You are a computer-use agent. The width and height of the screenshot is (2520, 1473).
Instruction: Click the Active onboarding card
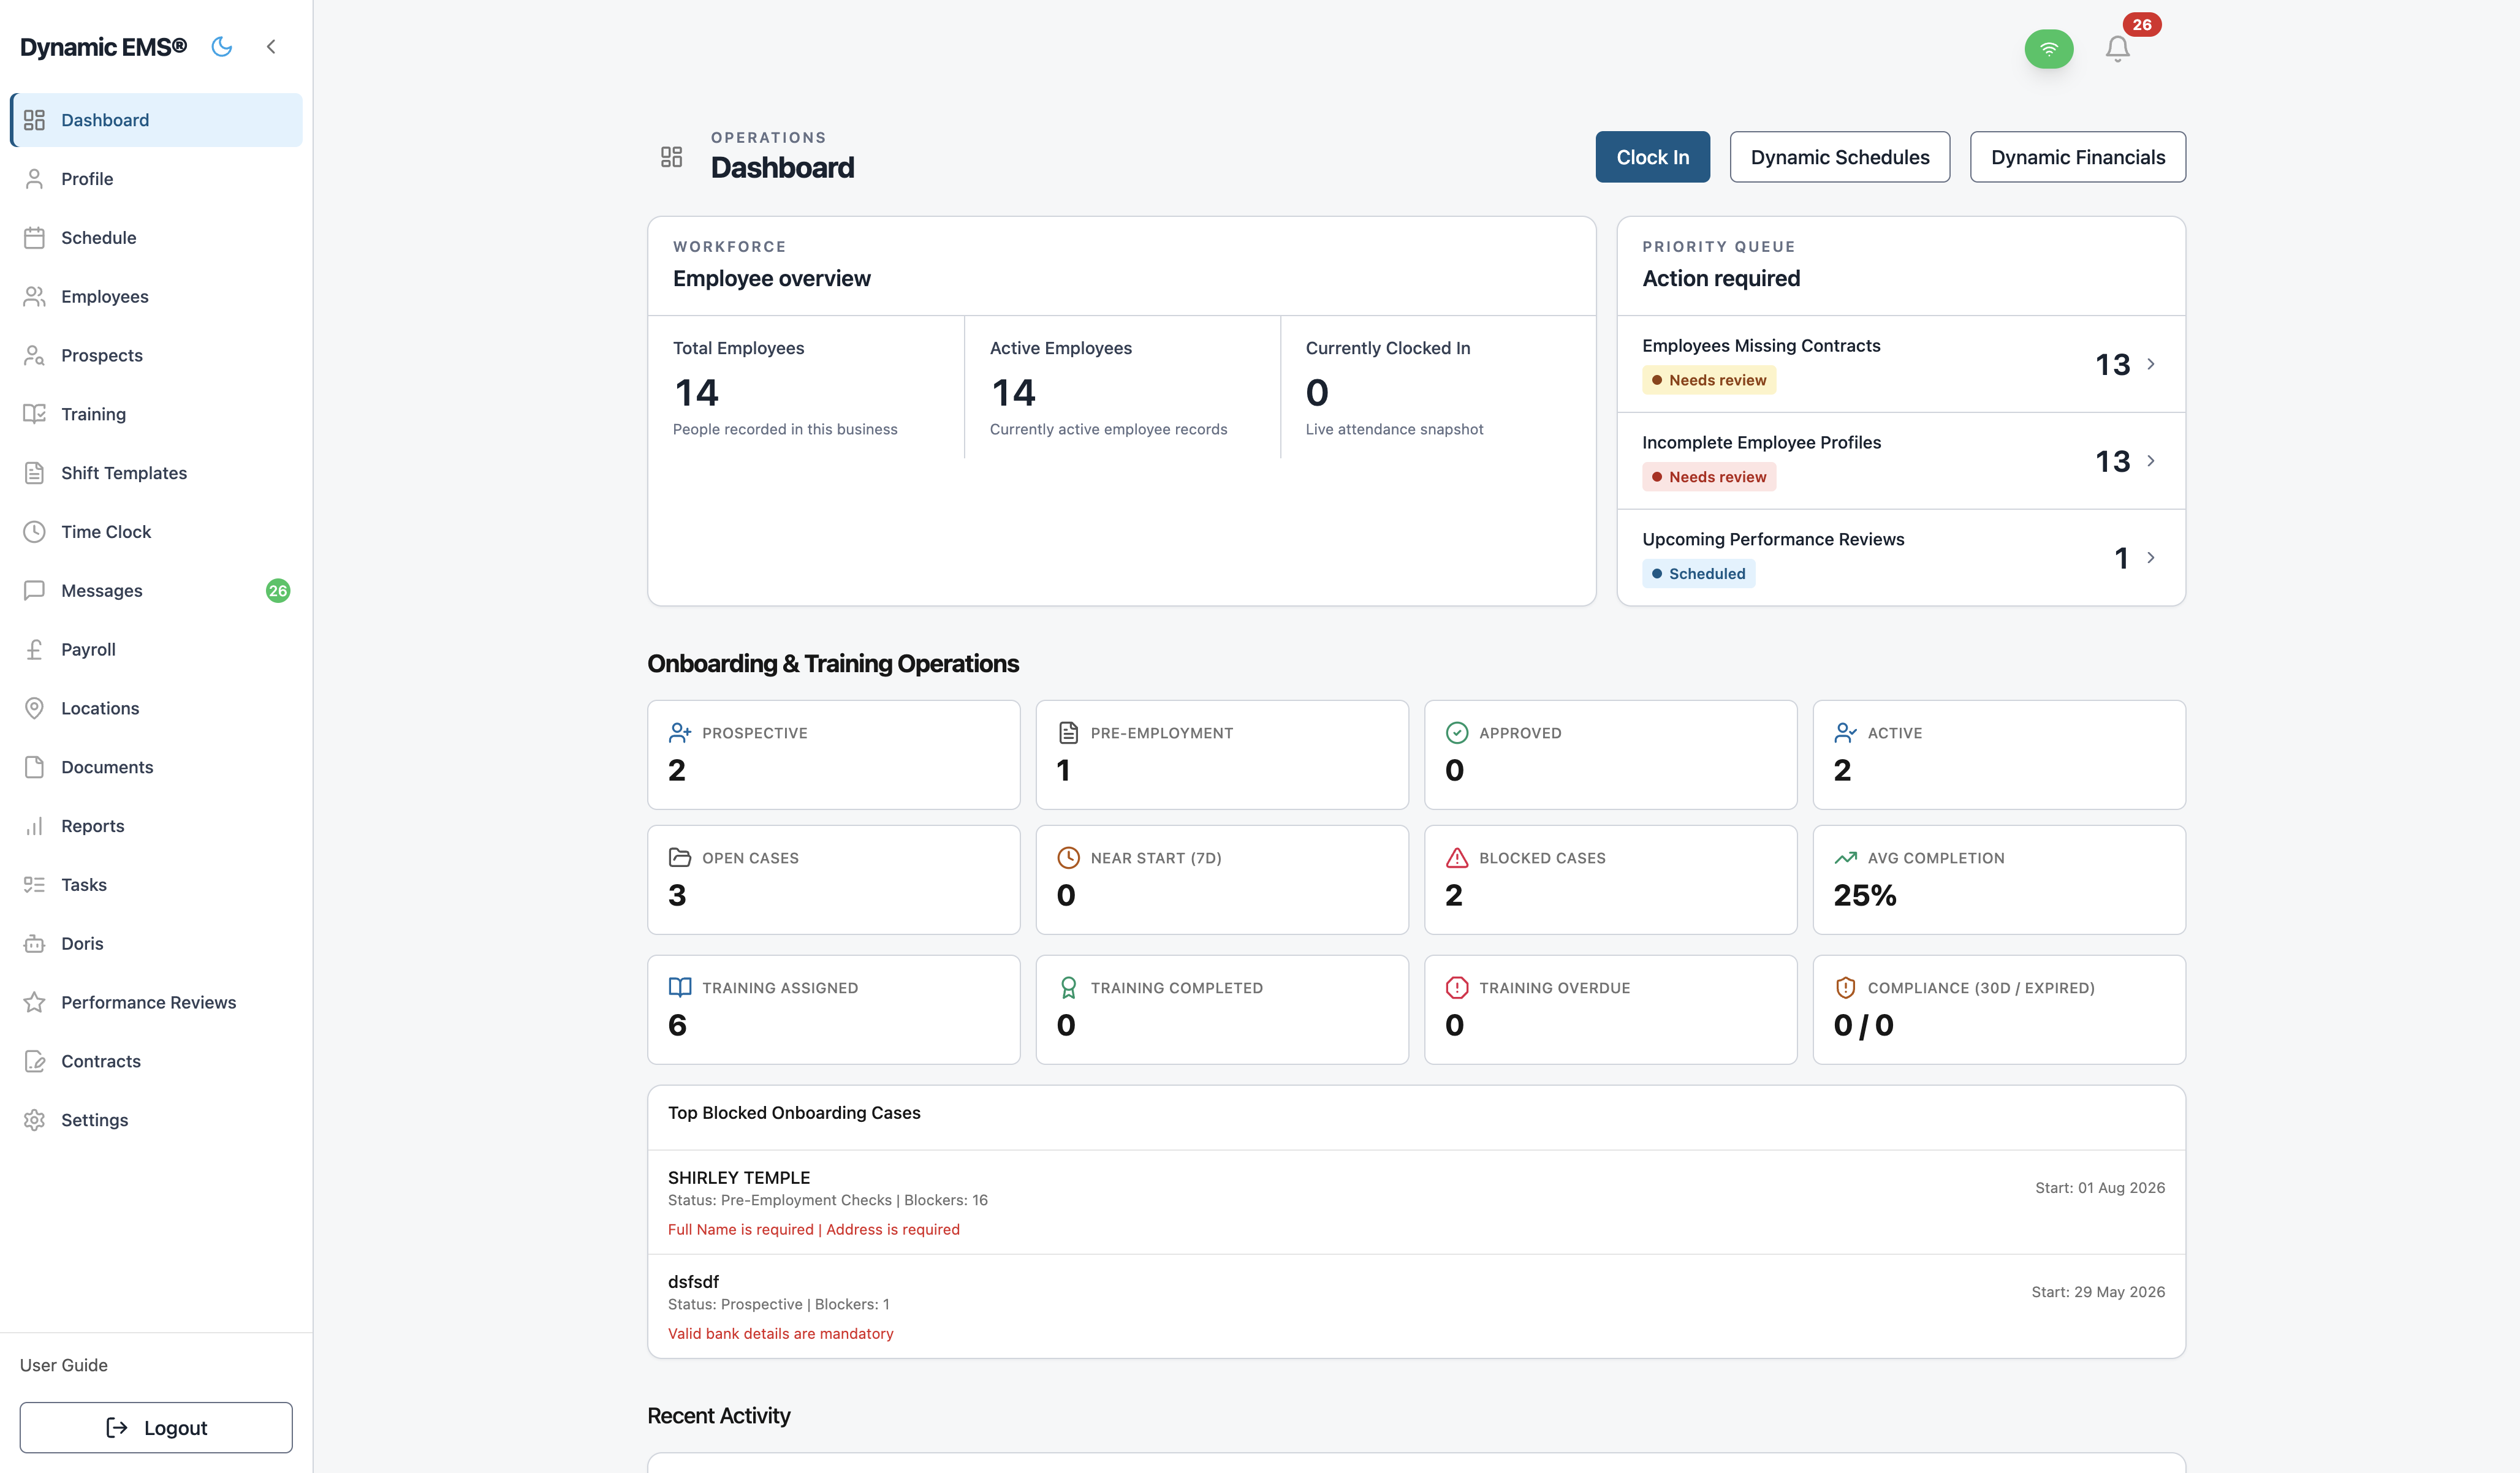1999,755
